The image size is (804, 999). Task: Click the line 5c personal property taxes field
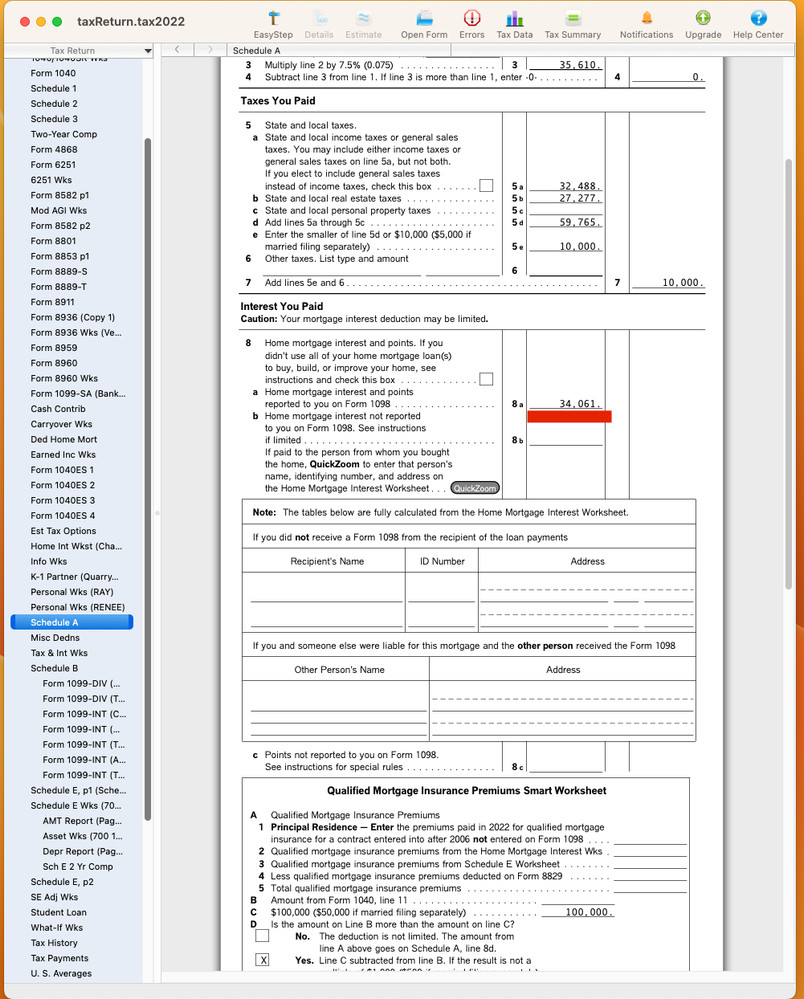(566, 210)
